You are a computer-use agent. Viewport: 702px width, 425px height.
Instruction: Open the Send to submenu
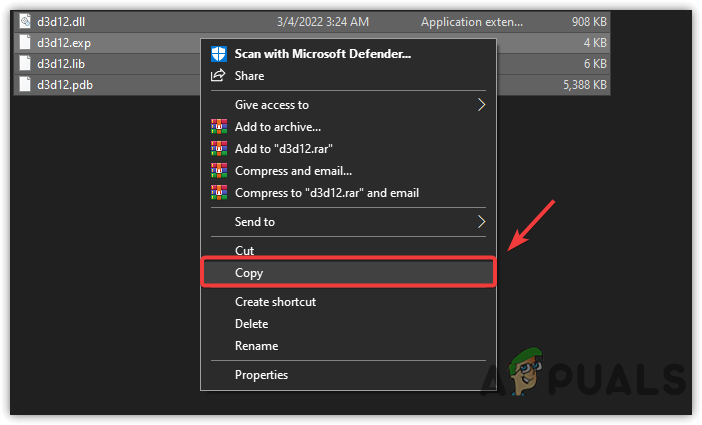[x=348, y=222]
